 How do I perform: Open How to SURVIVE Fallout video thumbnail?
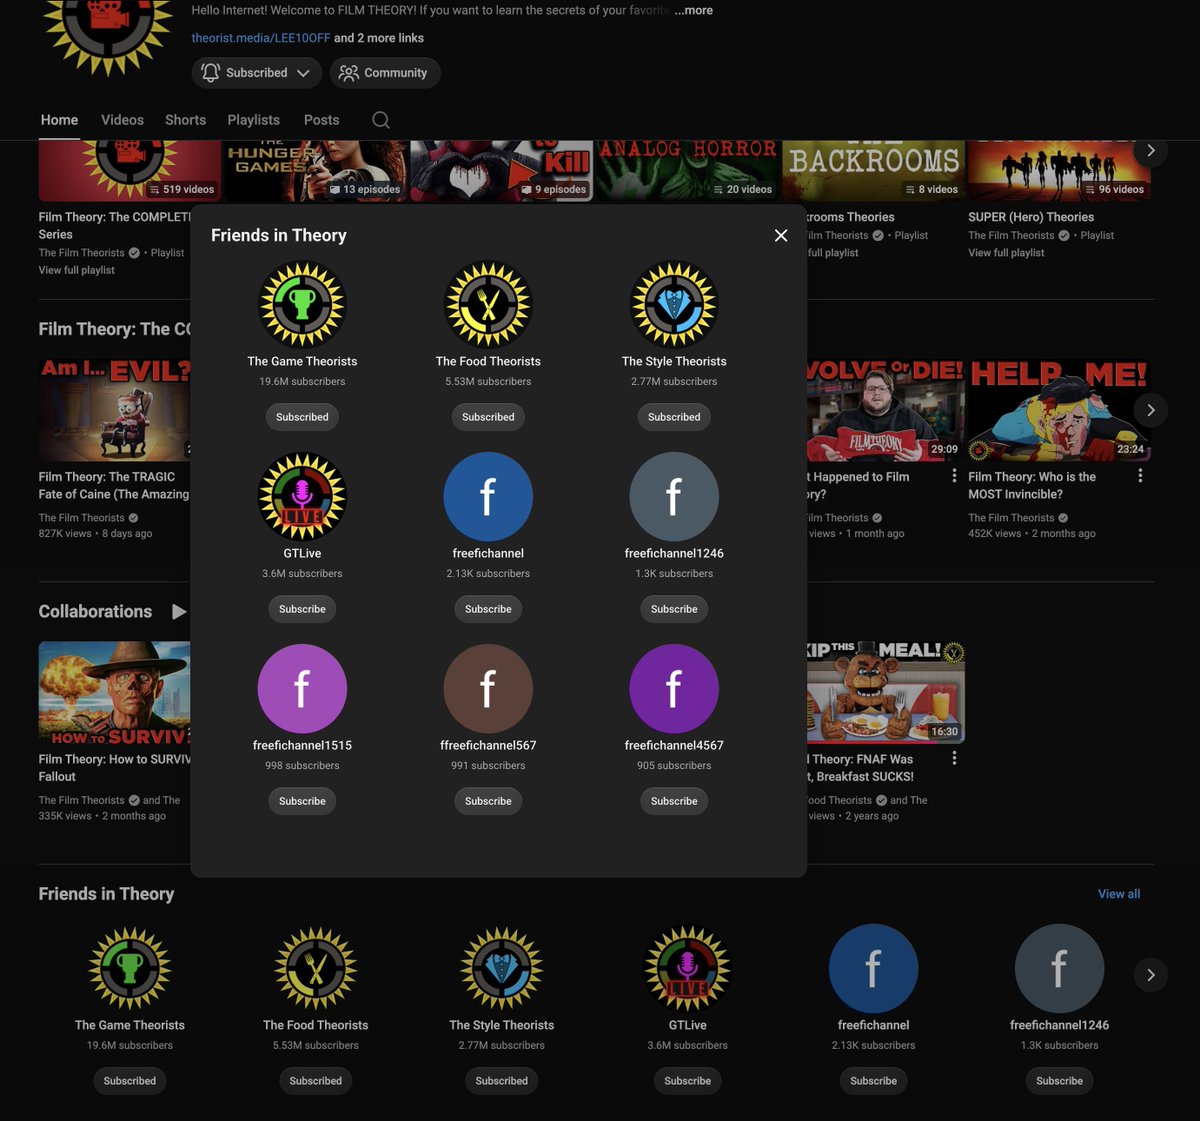[115, 692]
